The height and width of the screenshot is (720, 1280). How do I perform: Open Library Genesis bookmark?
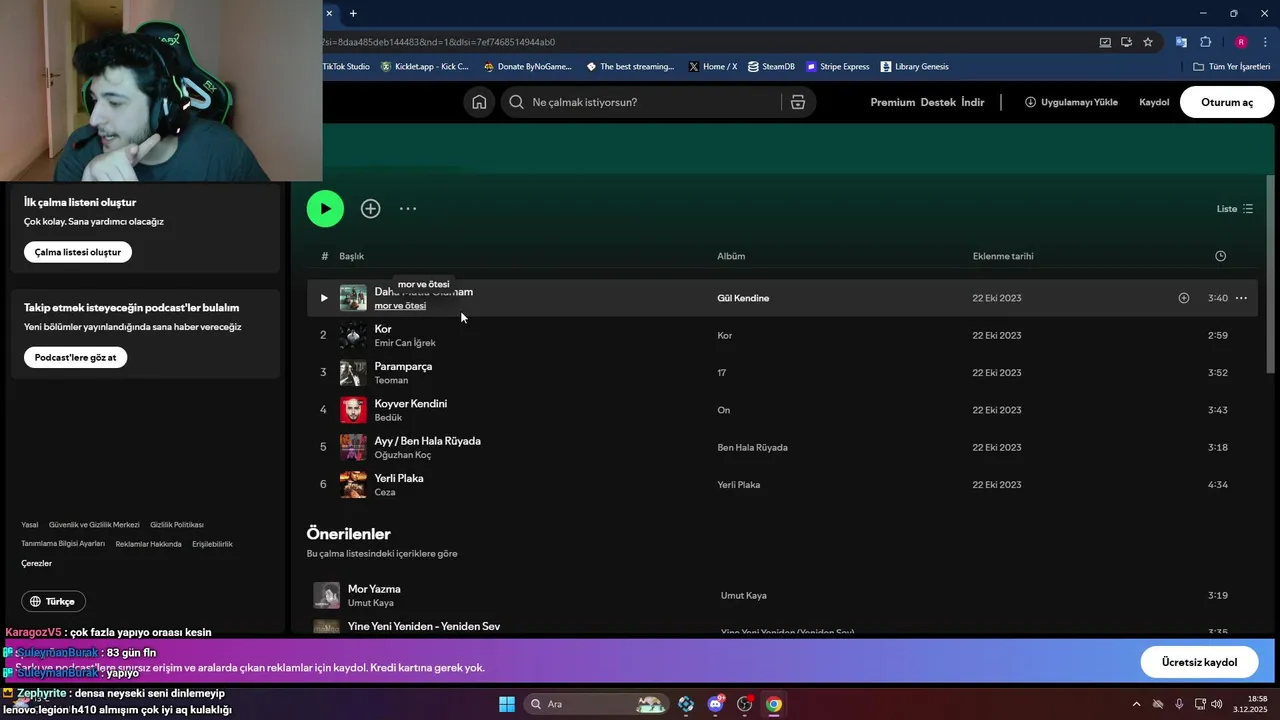click(x=914, y=67)
